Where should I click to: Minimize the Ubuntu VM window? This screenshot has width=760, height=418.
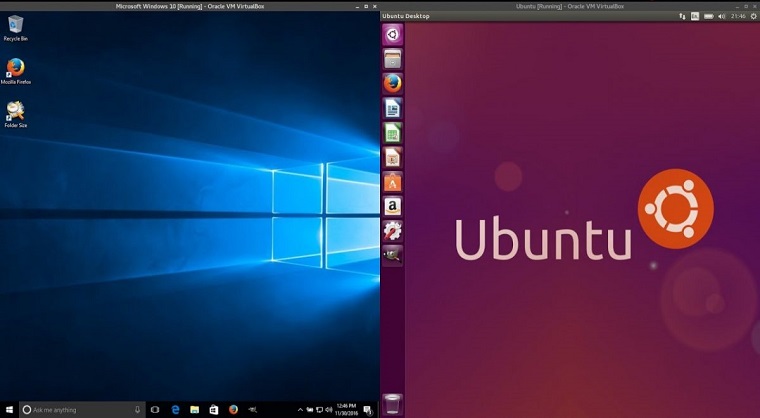coord(738,6)
